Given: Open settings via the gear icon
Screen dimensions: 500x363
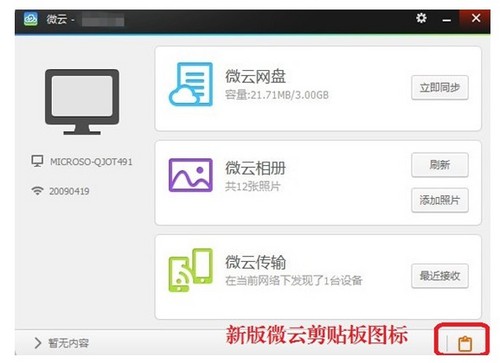Looking at the screenshot, I should [421, 18].
